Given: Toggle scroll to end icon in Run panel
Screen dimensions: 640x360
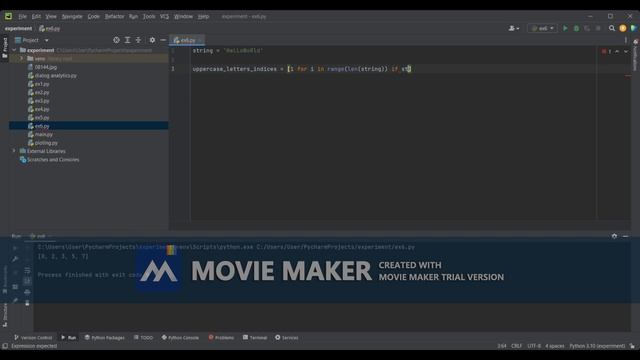Looking at the screenshot, I should coord(27,281).
